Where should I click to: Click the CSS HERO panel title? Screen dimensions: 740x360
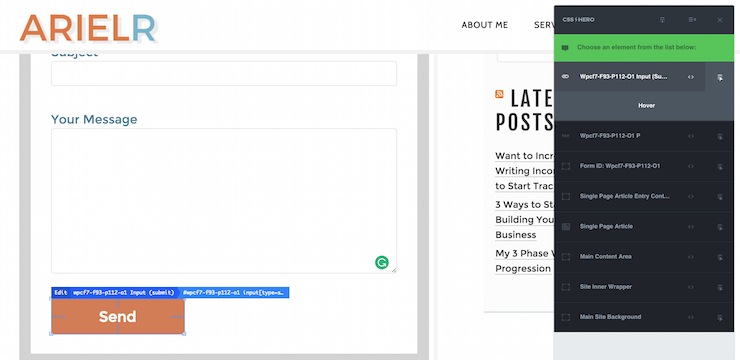(578, 20)
